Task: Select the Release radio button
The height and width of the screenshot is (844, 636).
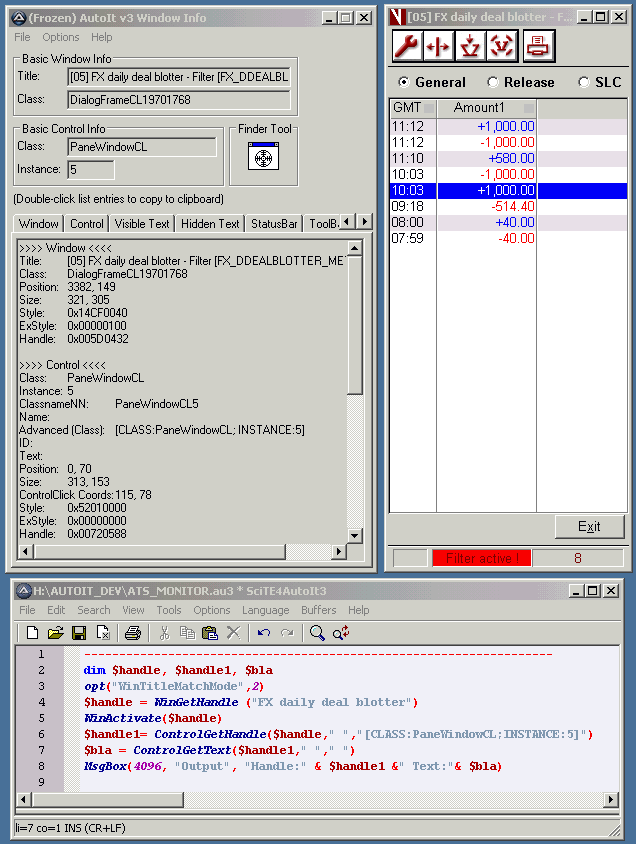Action: tap(492, 82)
